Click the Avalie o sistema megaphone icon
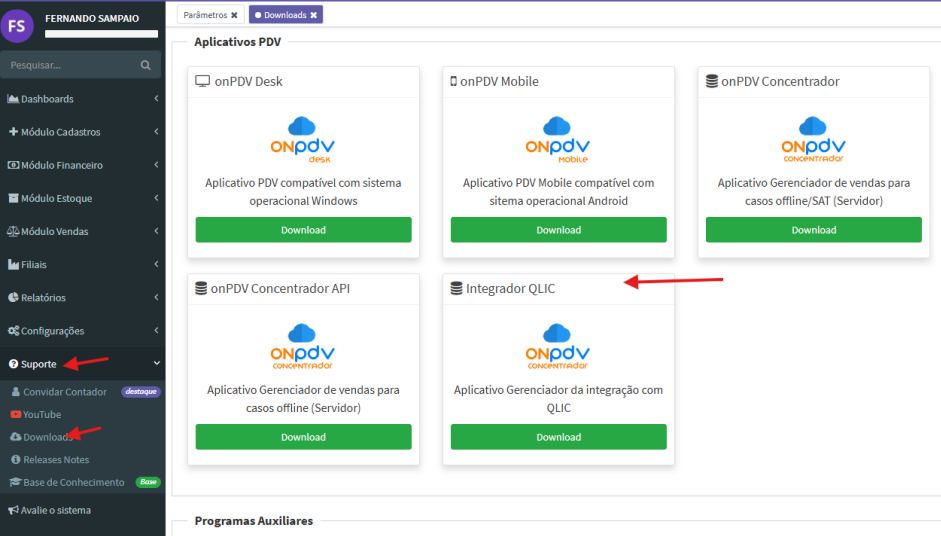Image resolution: width=941 pixels, height=536 pixels. 13,510
